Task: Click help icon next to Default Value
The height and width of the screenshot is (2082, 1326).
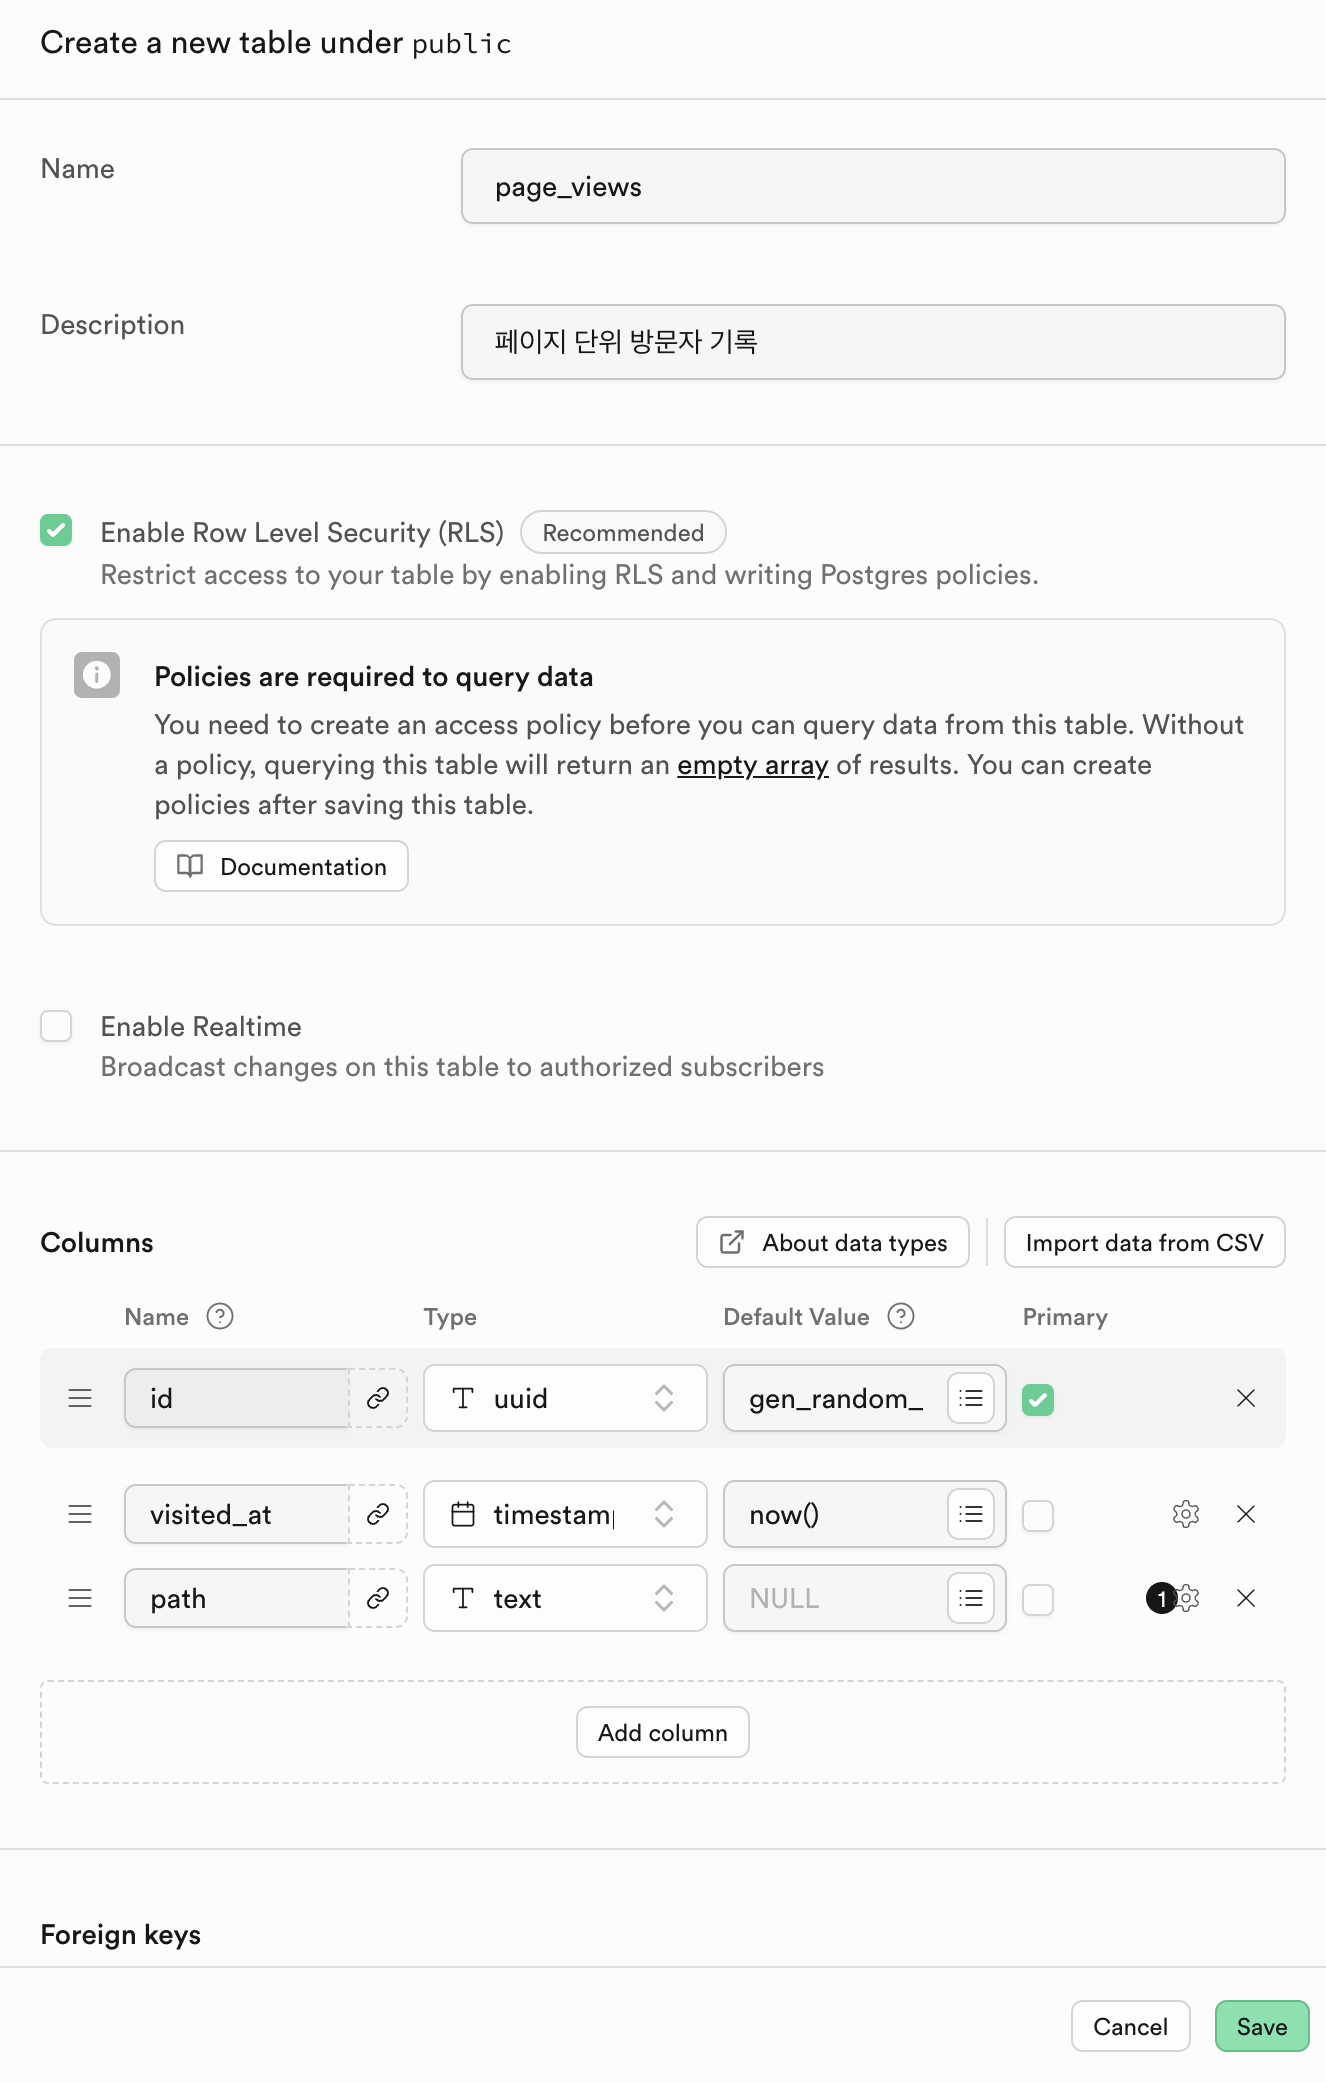Action: [901, 1316]
